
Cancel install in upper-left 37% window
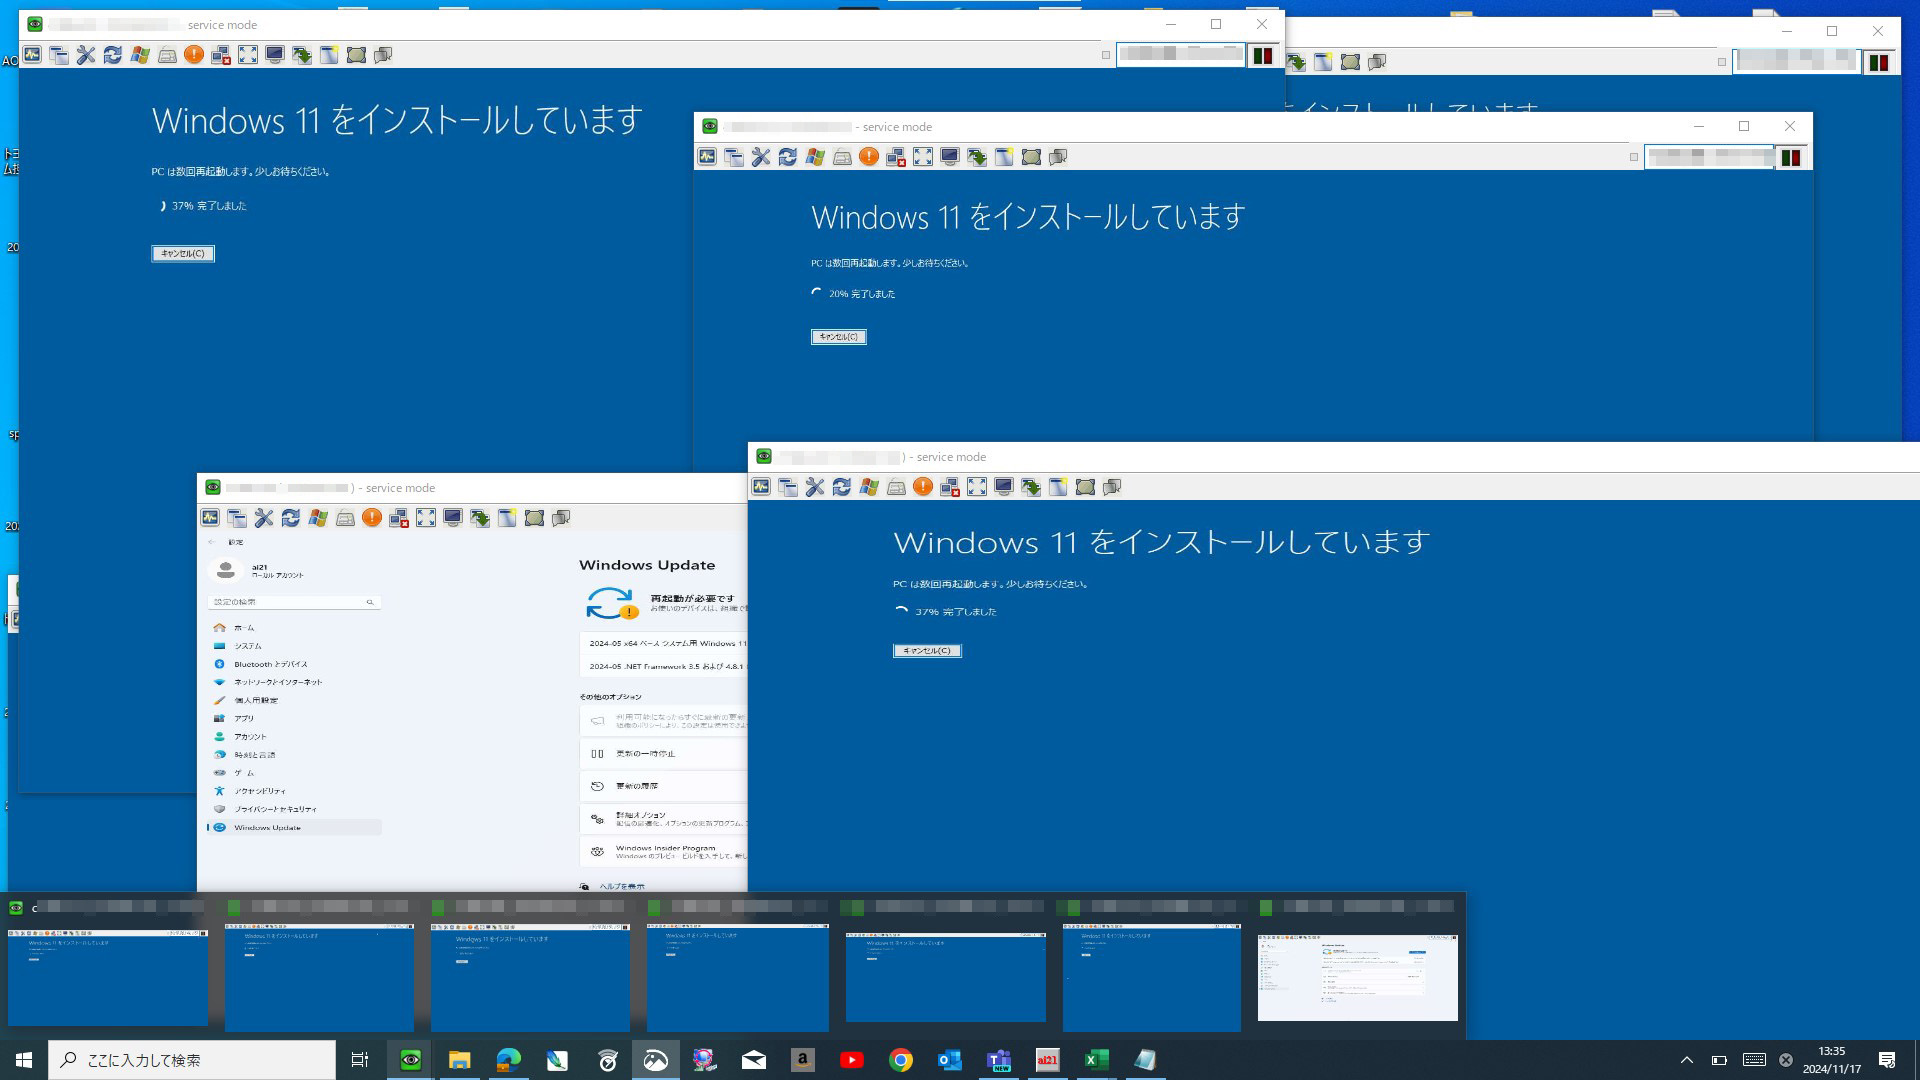pos(183,254)
